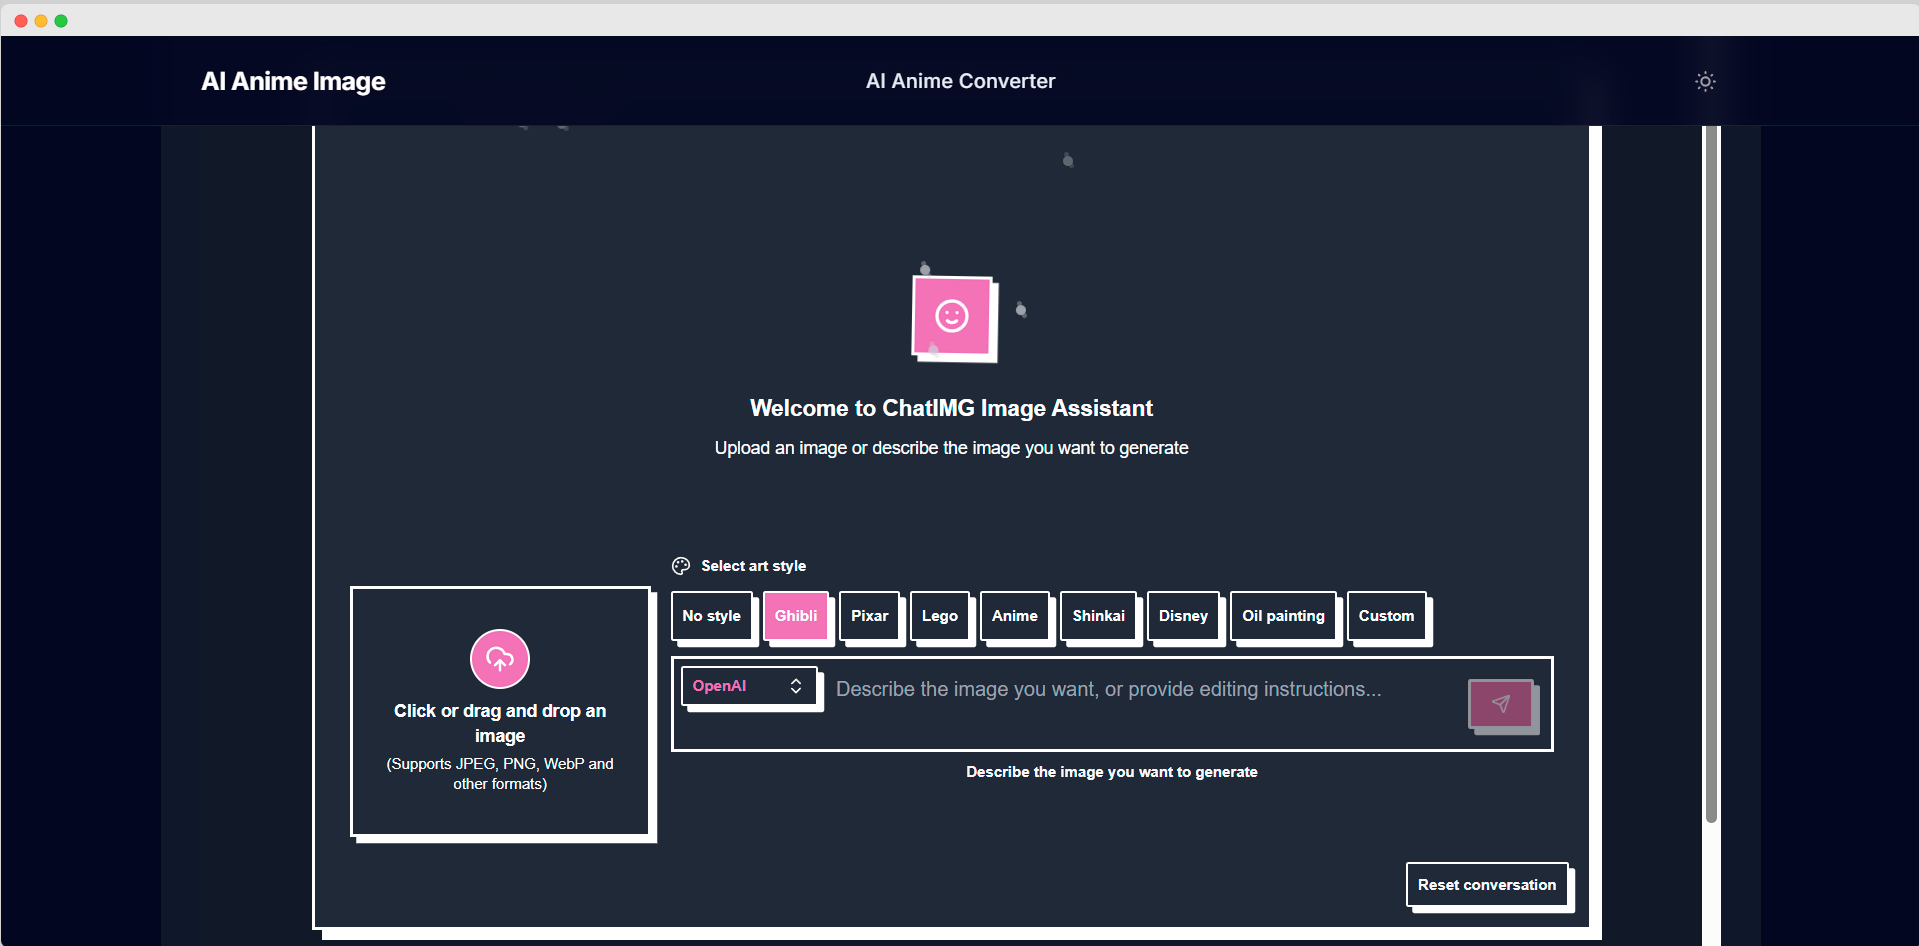
Task: Click the 'Describe the image you want to generate' caption
Action: (1112, 772)
